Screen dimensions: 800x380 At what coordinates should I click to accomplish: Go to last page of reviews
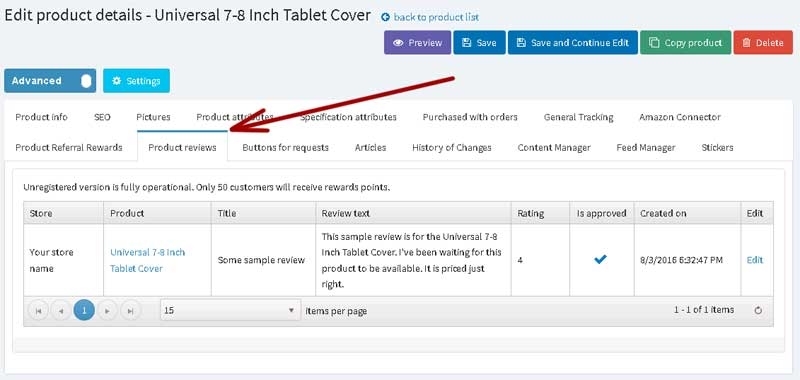[x=130, y=310]
